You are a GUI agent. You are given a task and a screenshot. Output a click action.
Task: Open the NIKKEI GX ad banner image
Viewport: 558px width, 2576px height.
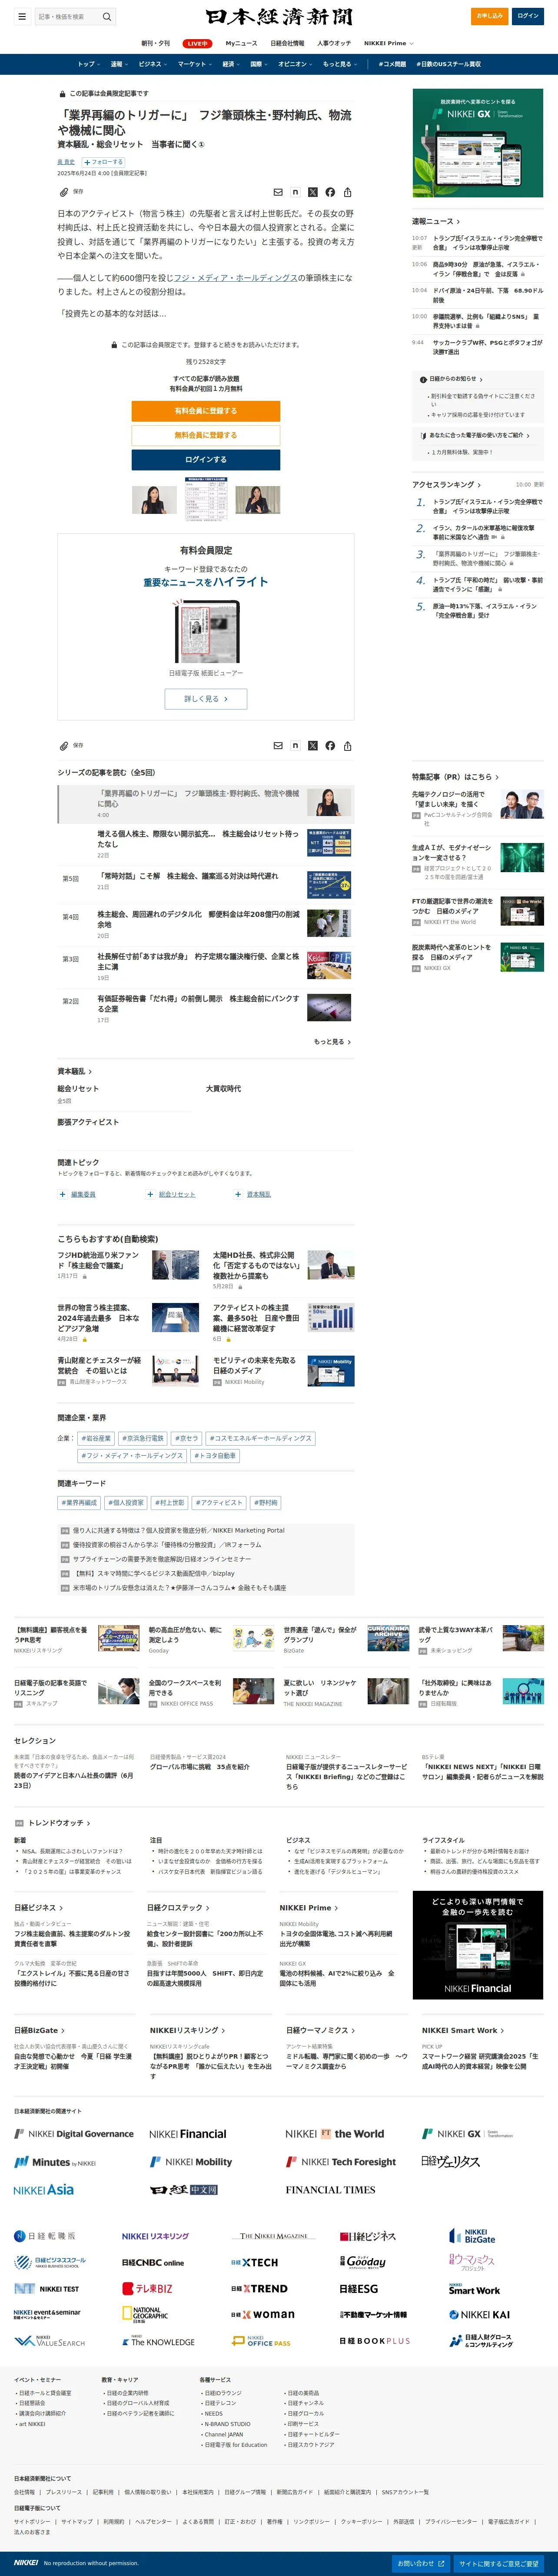coord(478,143)
